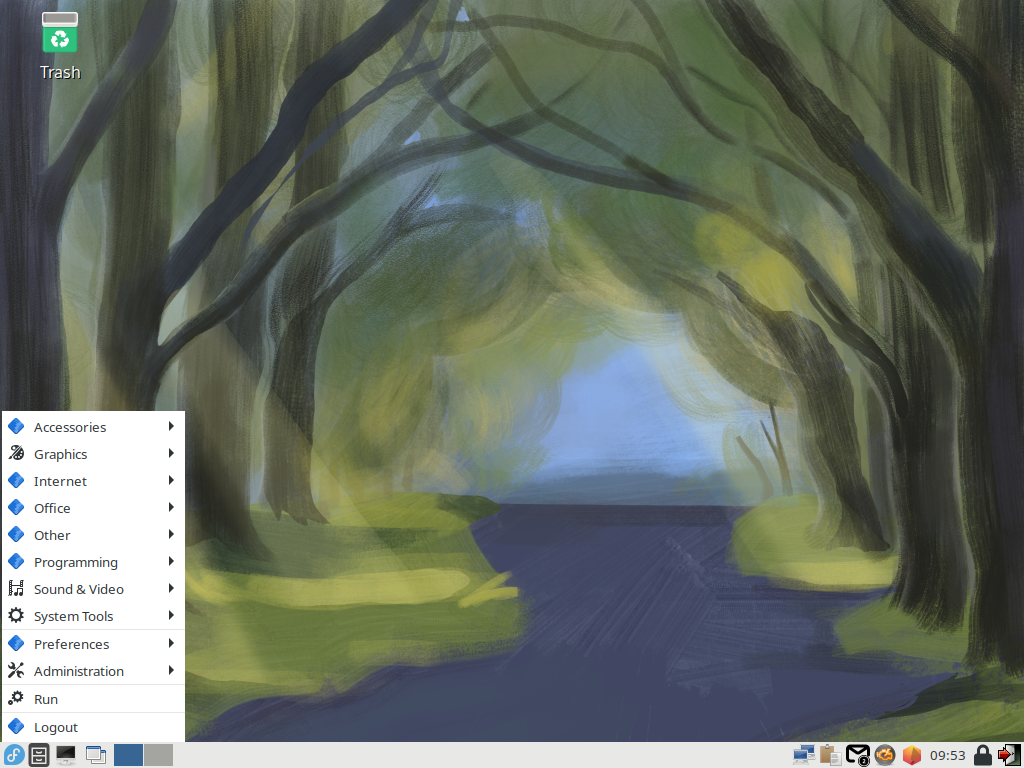The height and width of the screenshot is (768, 1024).
Task: Click the lock screen padlock icon
Action: (982, 755)
